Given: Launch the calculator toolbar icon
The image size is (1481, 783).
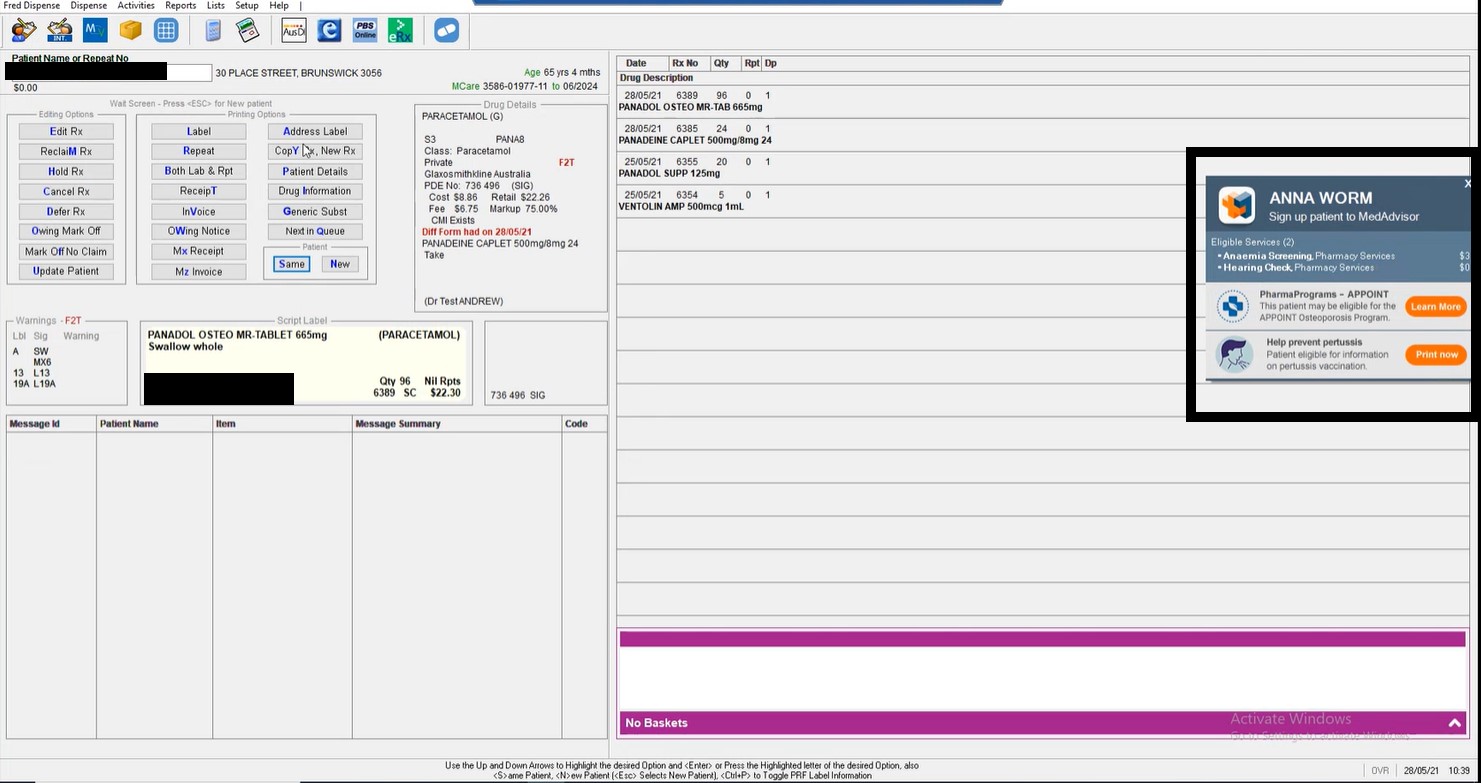Looking at the screenshot, I should click(213, 30).
